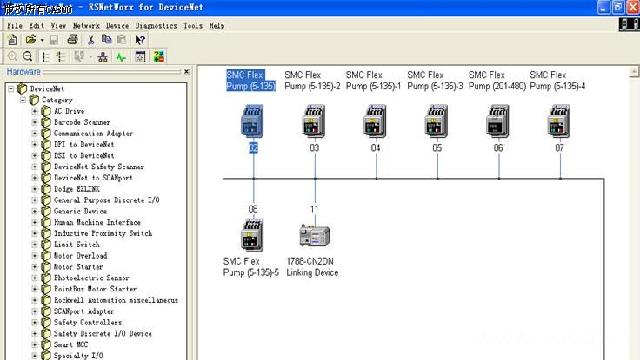
Task: Expand the Barcode Scanner category
Action: pos(35,122)
